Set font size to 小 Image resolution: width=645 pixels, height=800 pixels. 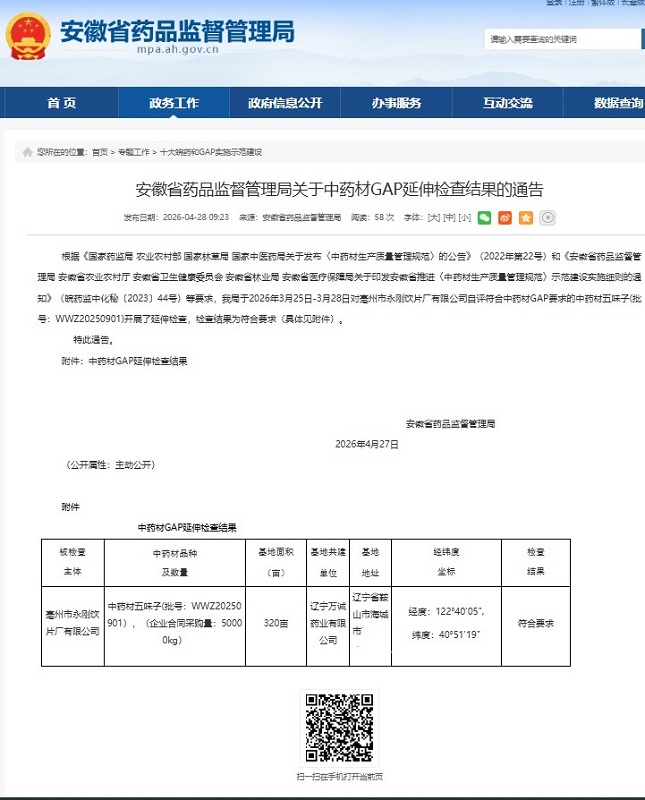464,218
